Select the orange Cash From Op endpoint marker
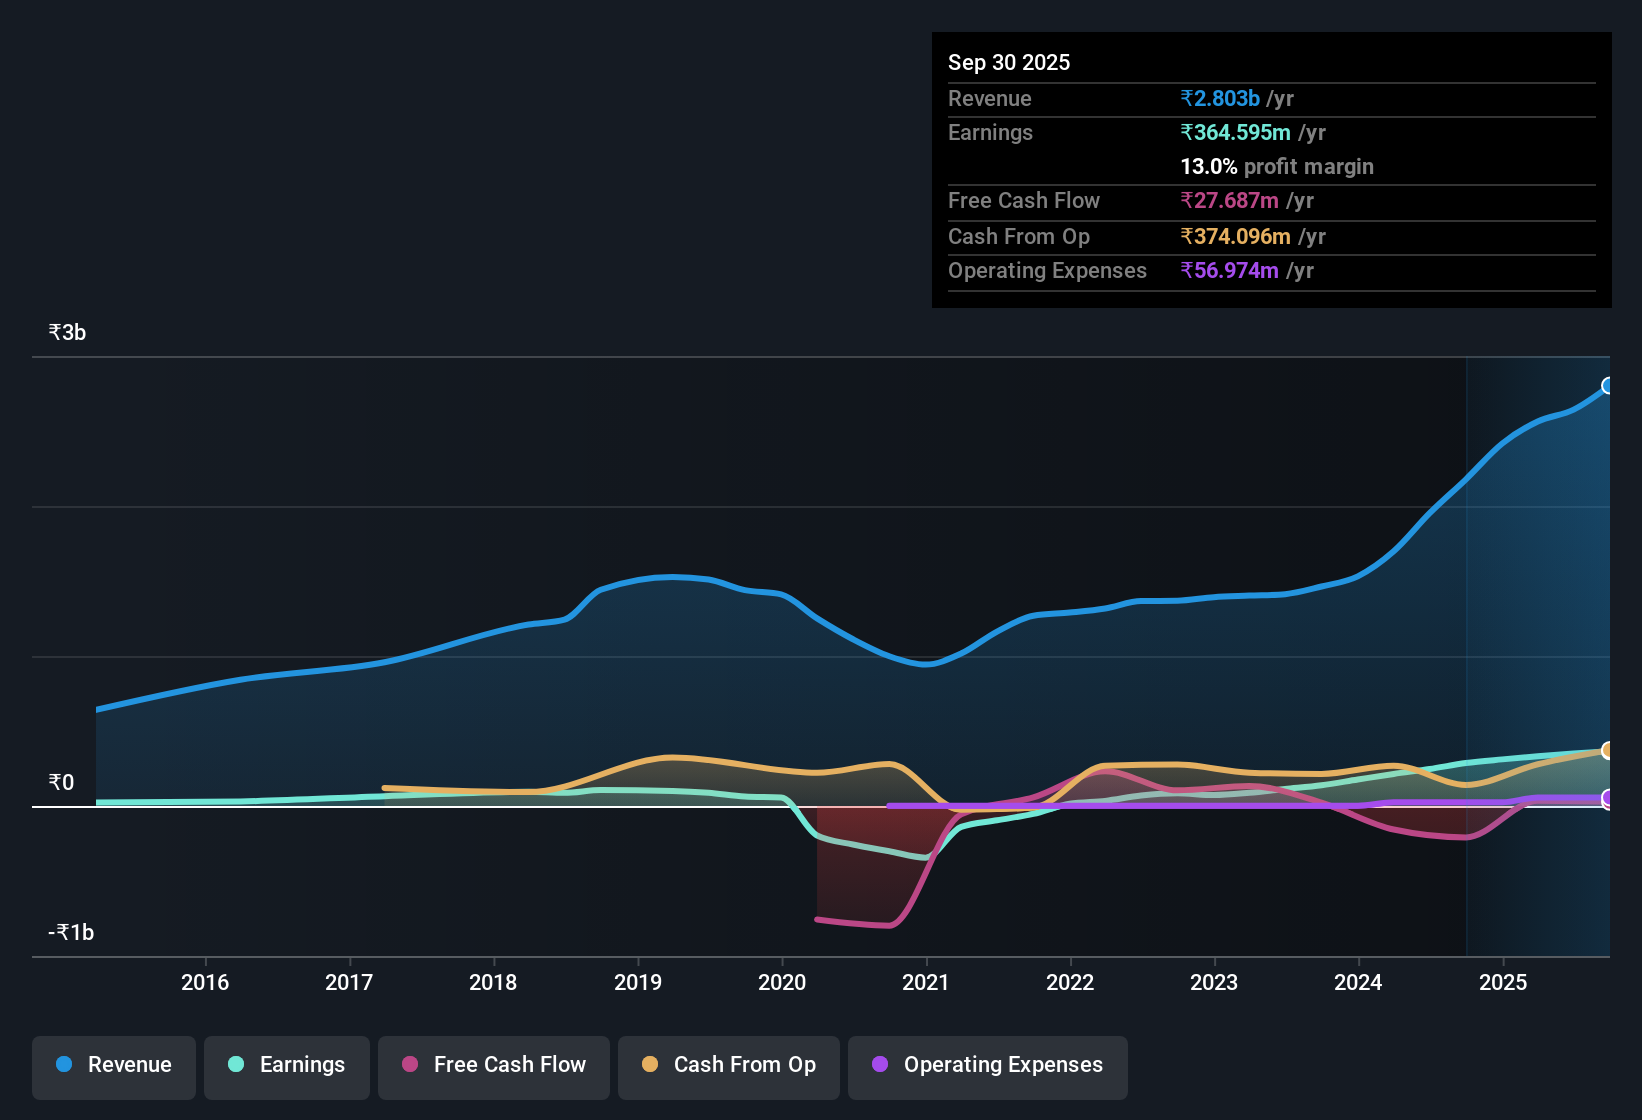The height and width of the screenshot is (1120, 1642). click(x=1608, y=750)
